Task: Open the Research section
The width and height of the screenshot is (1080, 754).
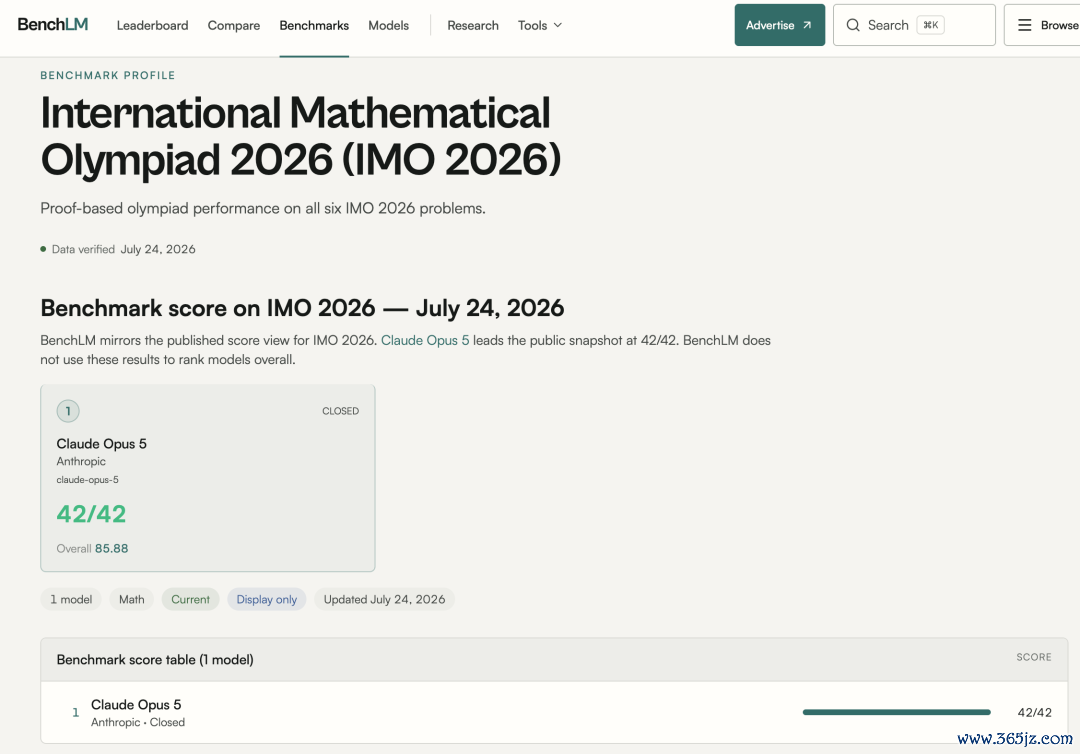Action: pyautogui.click(x=472, y=25)
